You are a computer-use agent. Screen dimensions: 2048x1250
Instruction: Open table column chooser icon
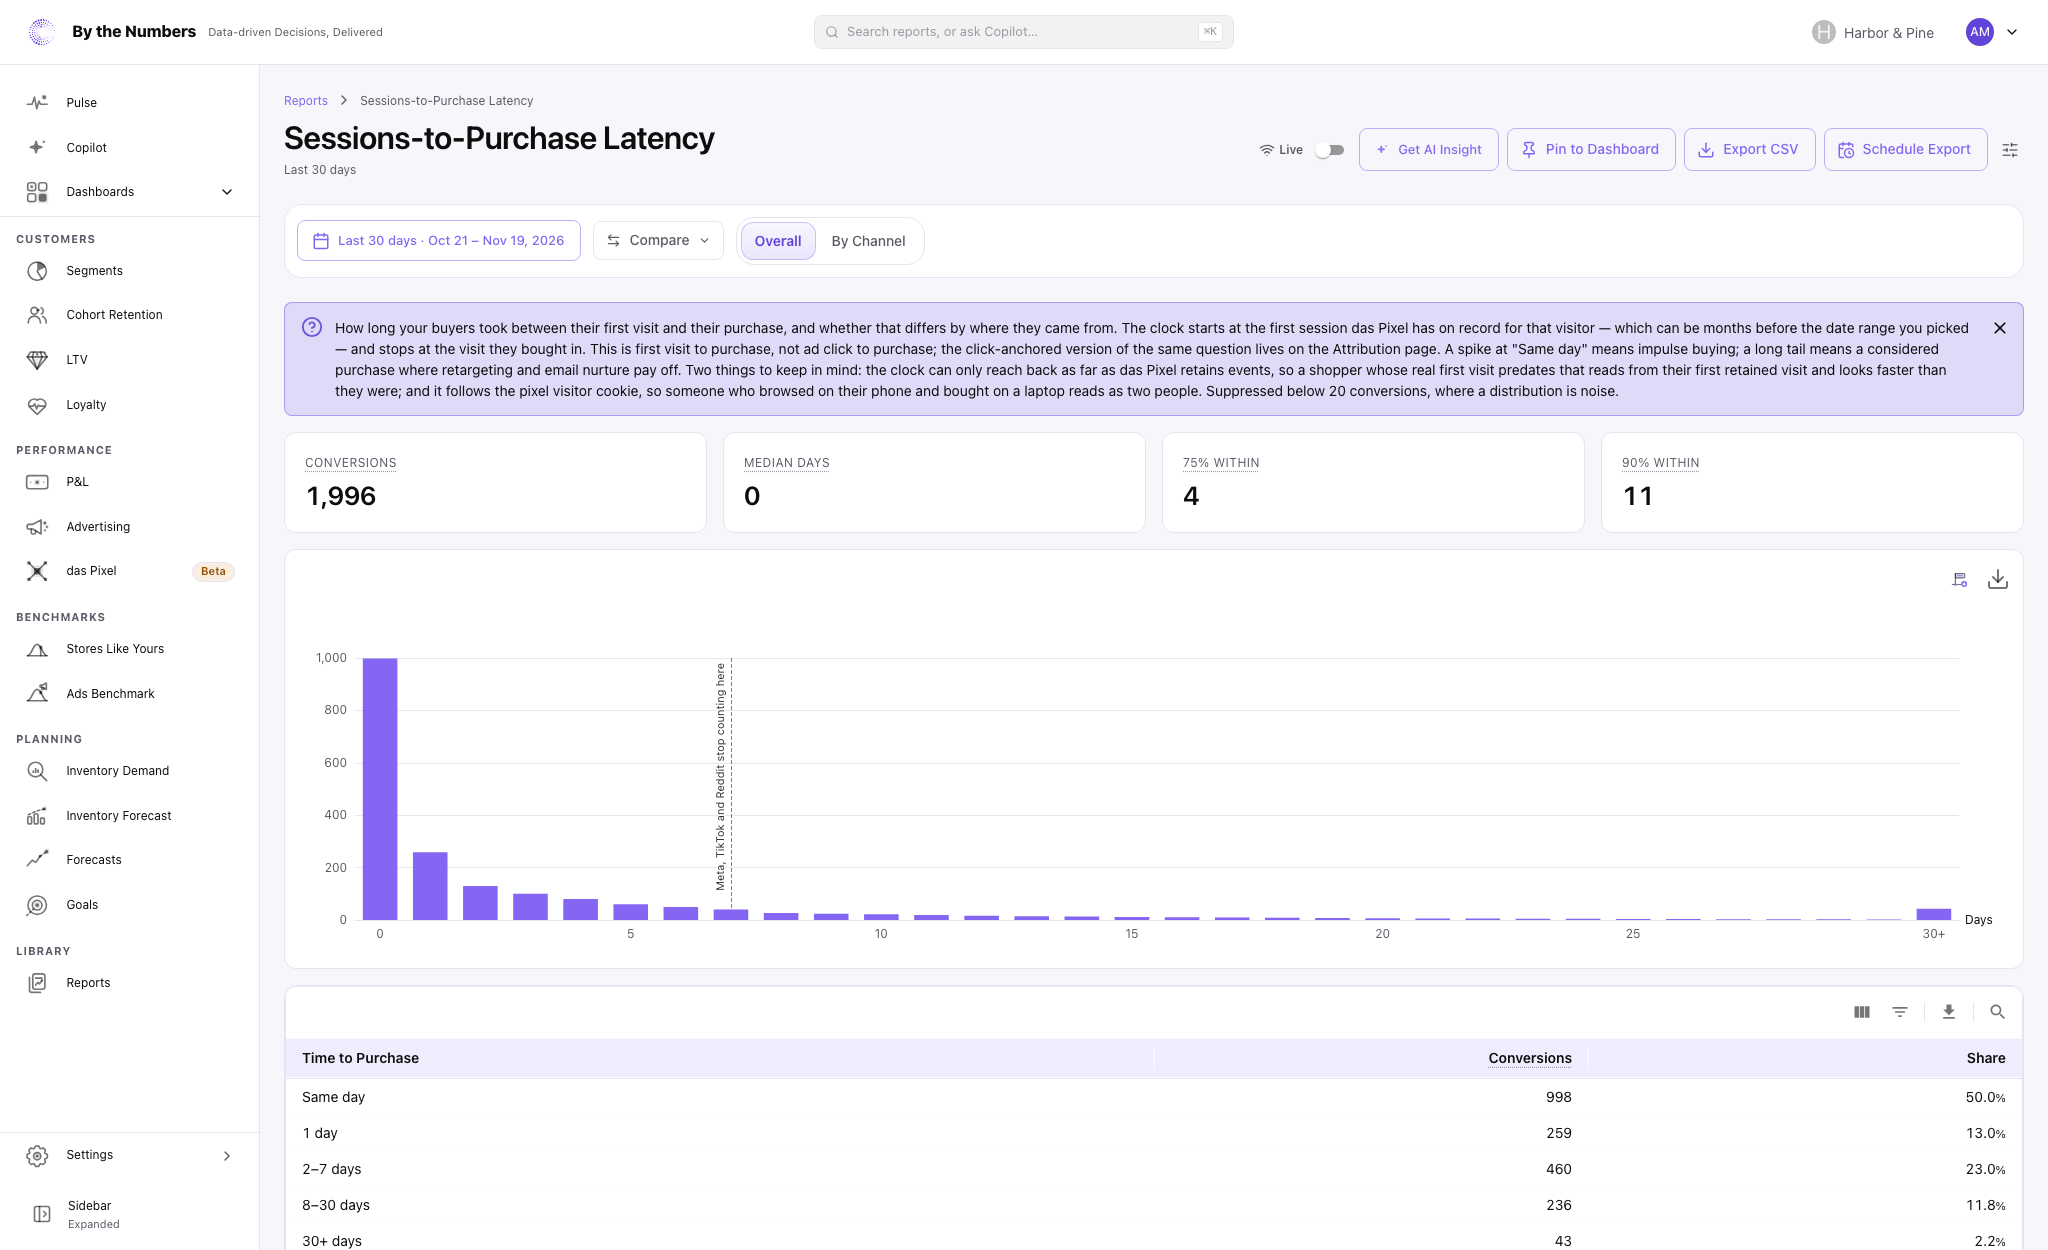pos(1862,1012)
